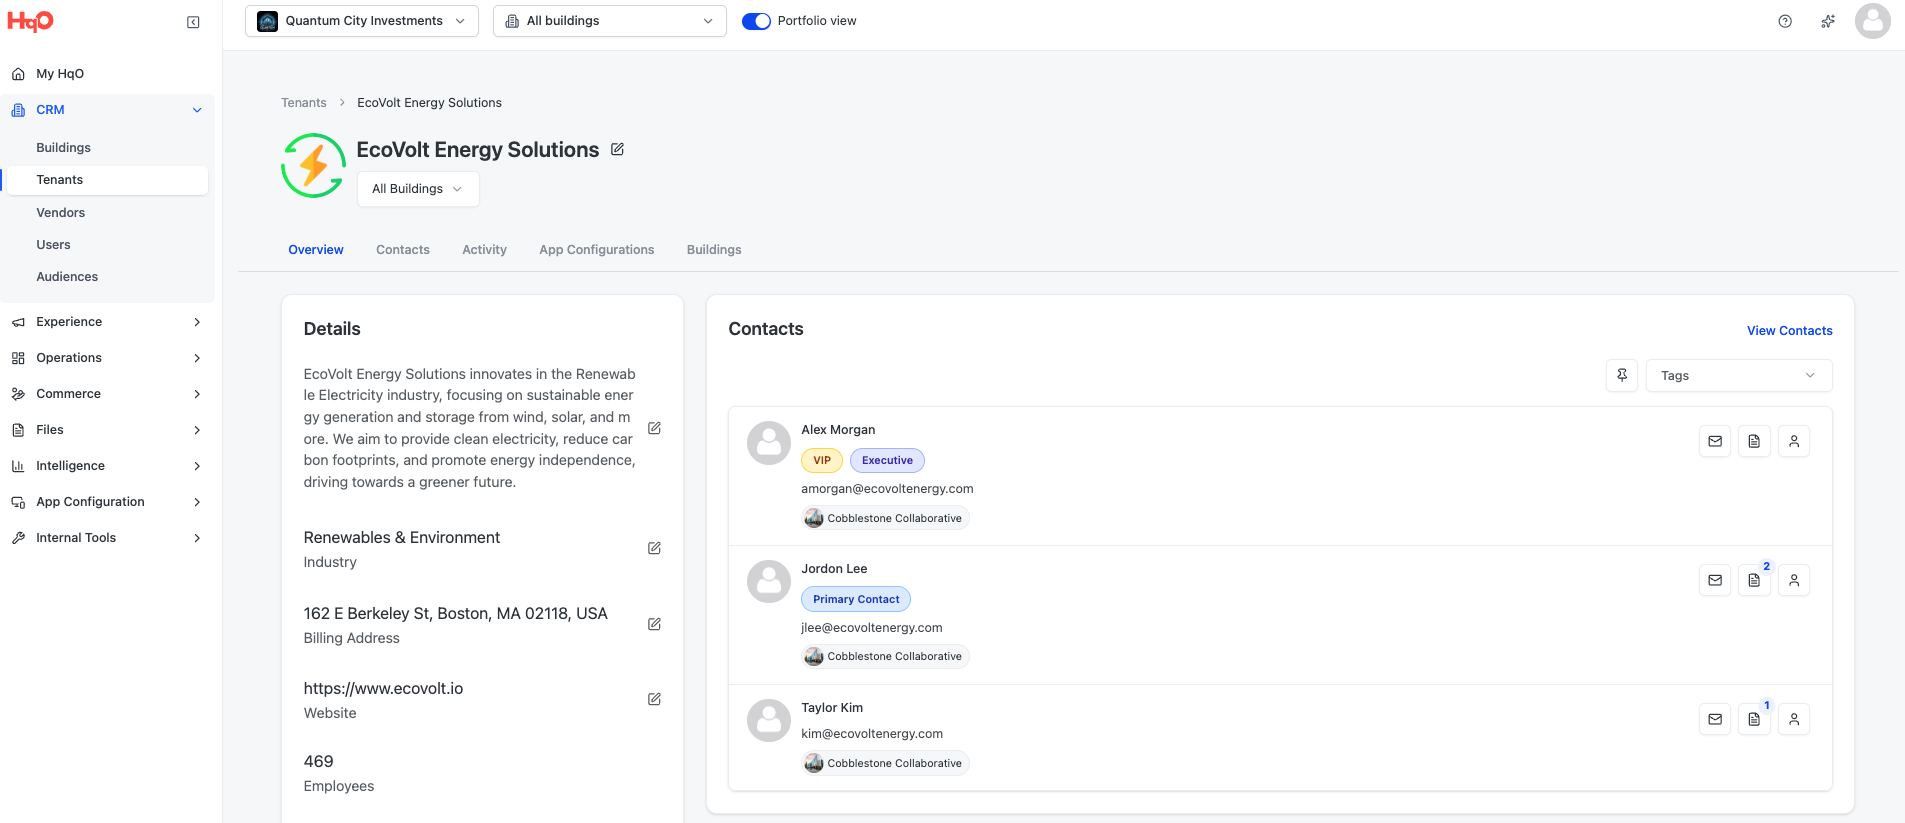Click the pin icon beside Tags
The height and width of the screenshot is (823, 1905).
[1622, 375]
